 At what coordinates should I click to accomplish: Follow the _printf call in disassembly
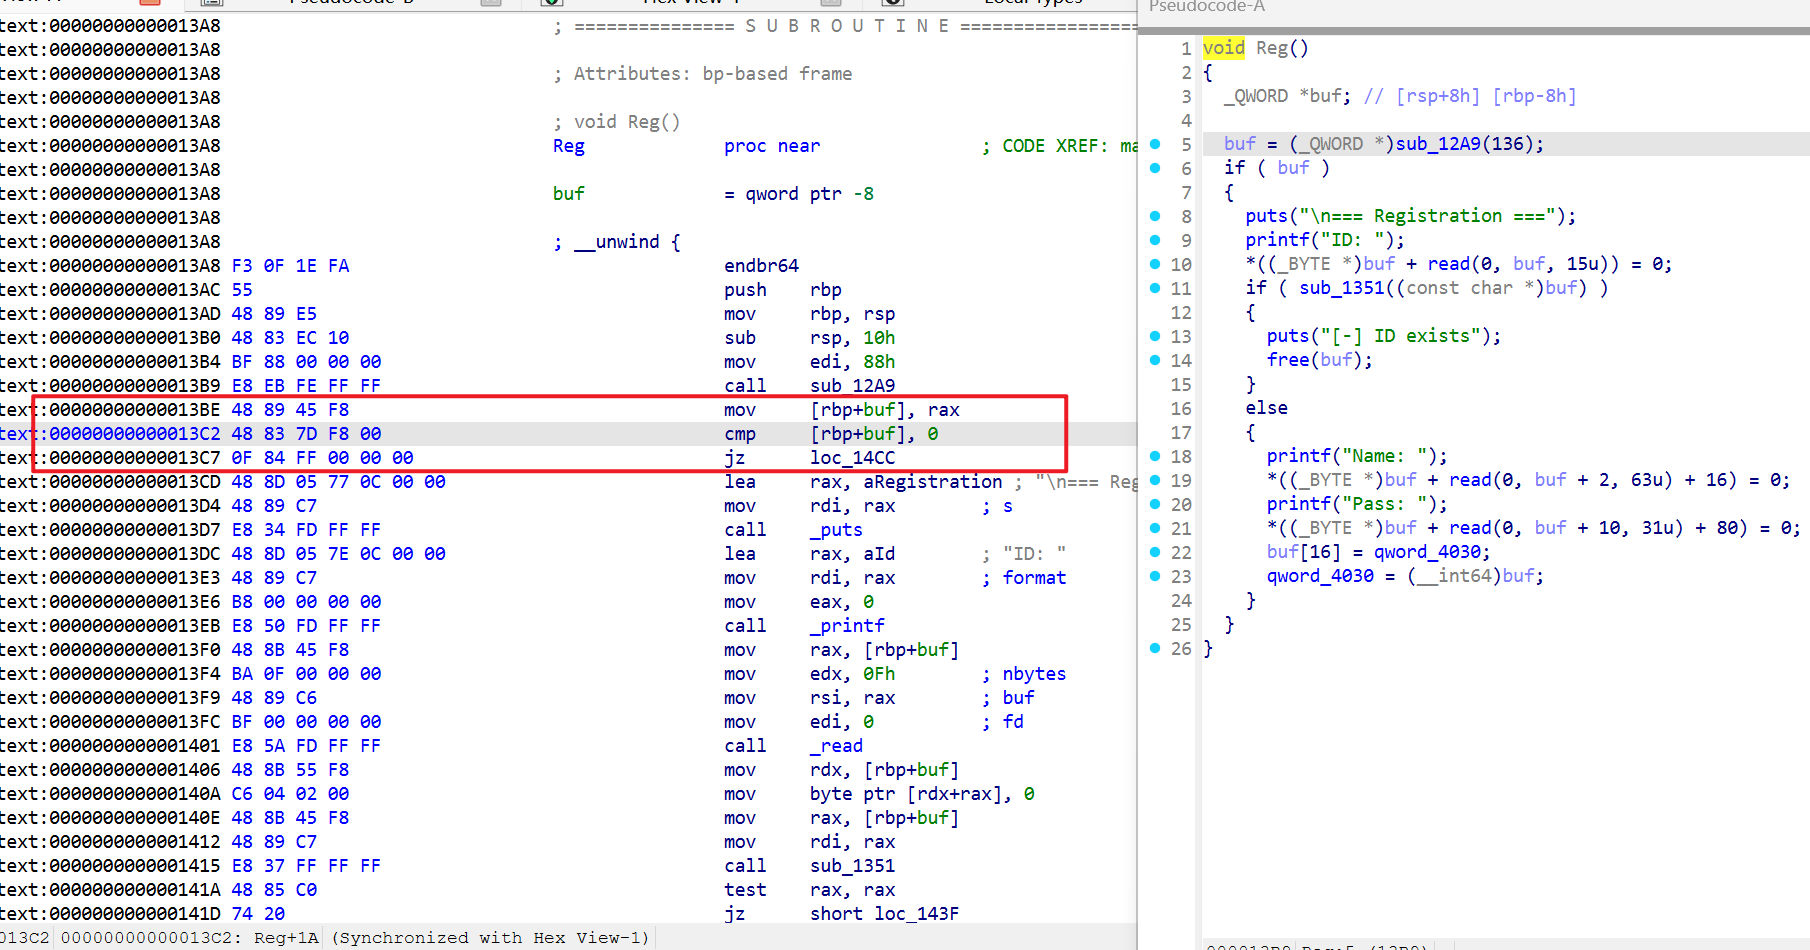click(847, 626)
